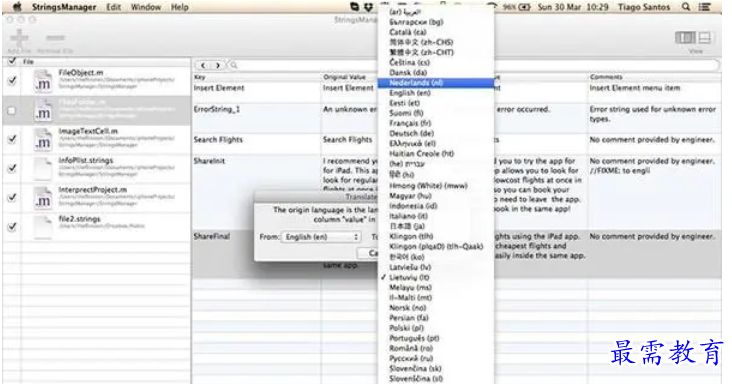This screenshot has height=384, width=732.
Task: Uncheck the file2.strings checkbox
Action: (12, 227)
